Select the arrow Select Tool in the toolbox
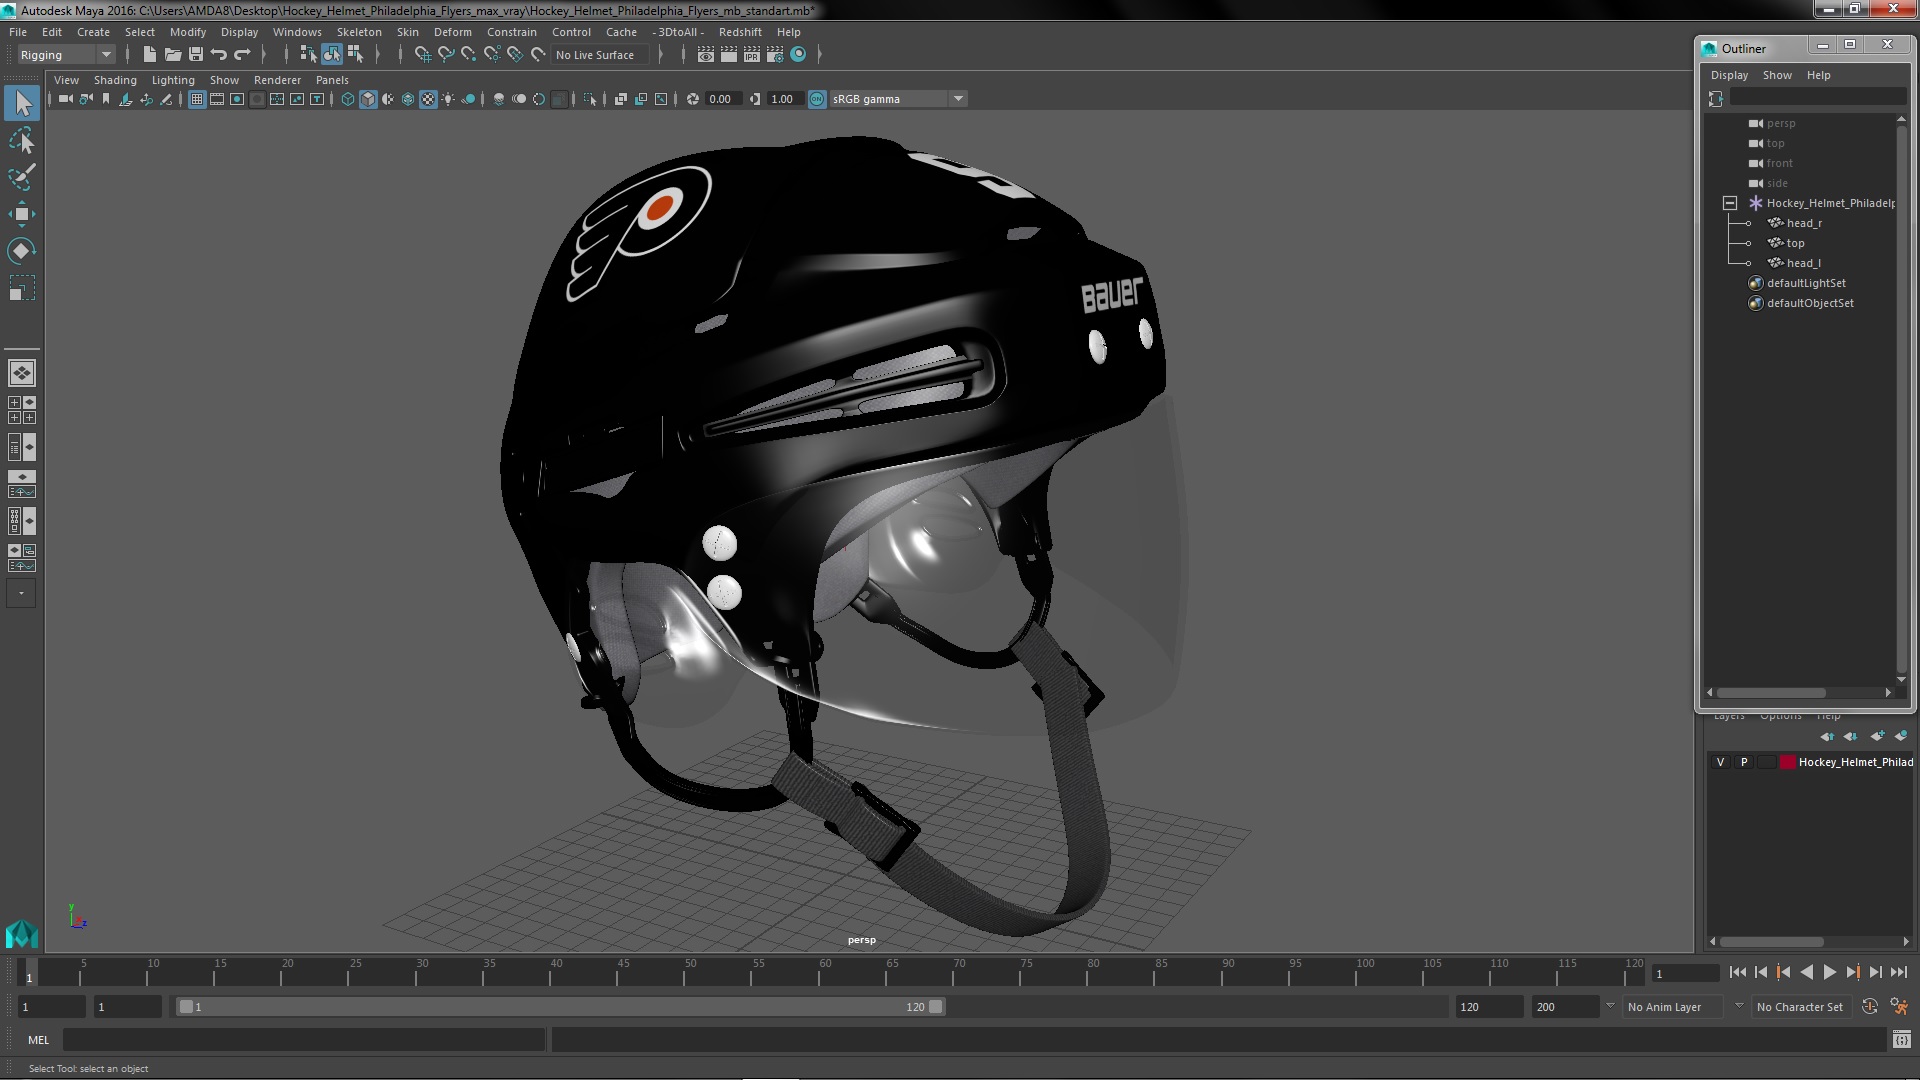Screen dimensions: 1920x1080 [22, 103]
